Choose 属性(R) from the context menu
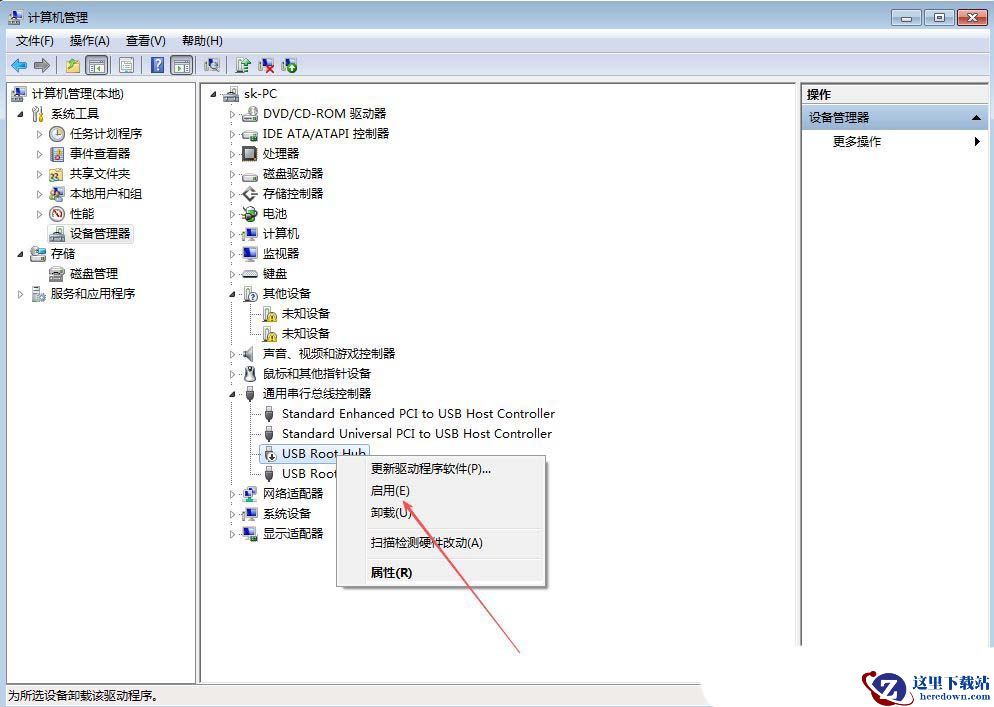The image size is (994, 707). click(391, 573)
